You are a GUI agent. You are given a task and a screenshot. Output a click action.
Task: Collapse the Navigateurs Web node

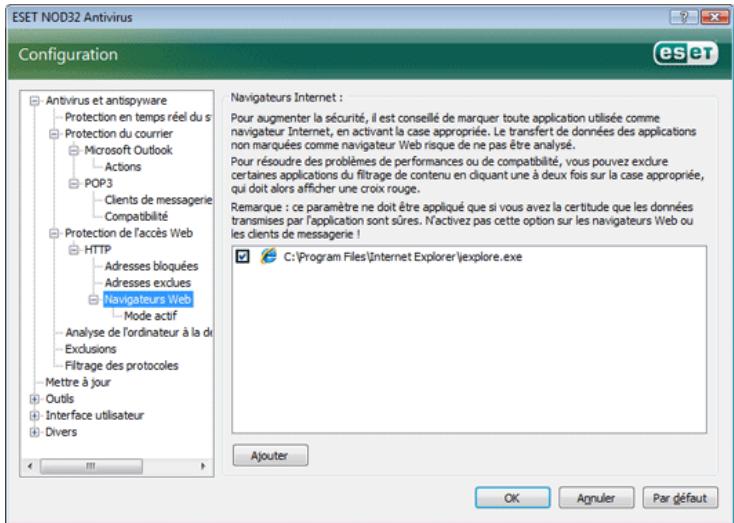(94, 300)
